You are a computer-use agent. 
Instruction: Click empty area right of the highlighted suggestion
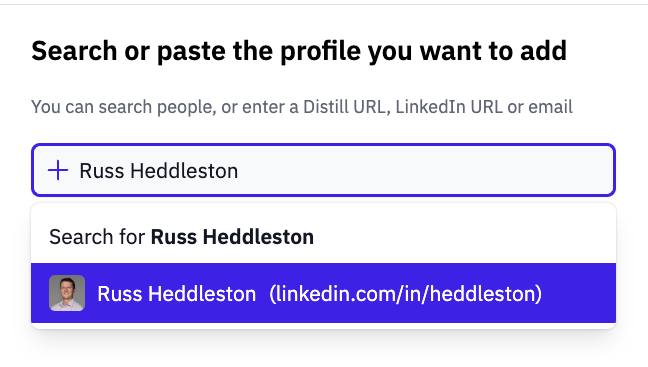[x=579, y=293]
